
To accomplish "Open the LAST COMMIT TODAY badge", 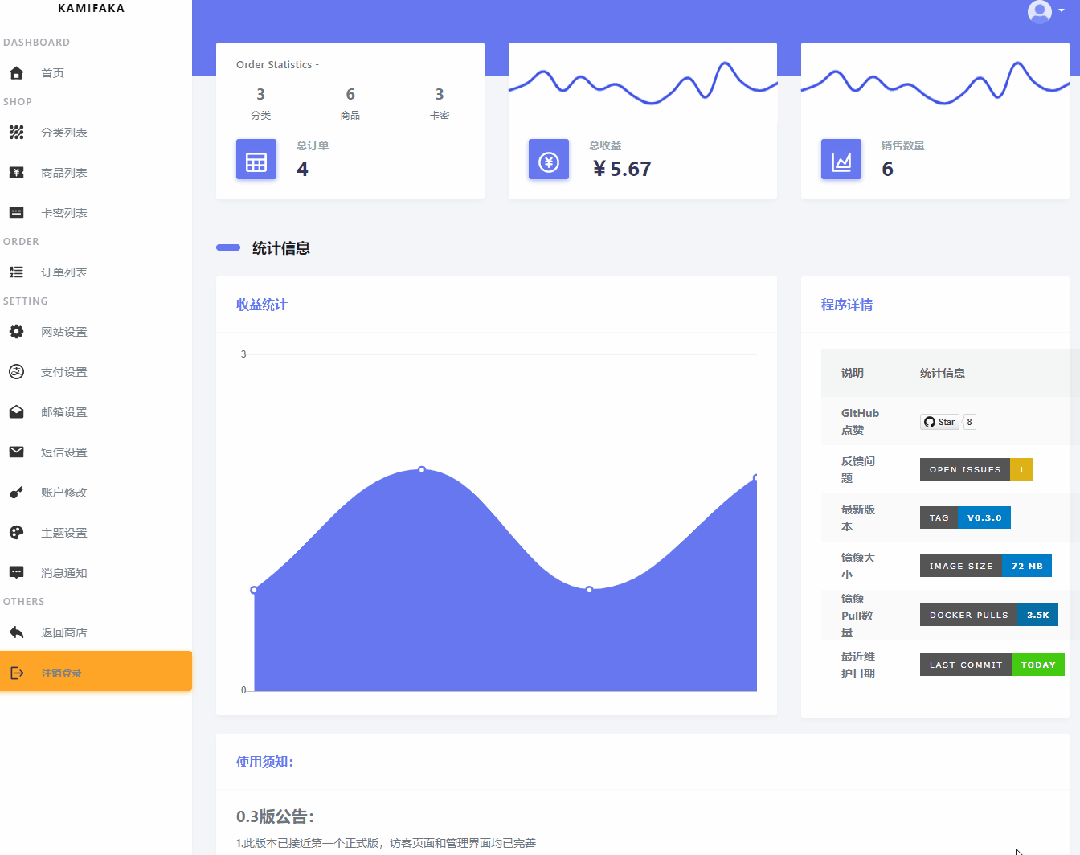I will point(992,665).
